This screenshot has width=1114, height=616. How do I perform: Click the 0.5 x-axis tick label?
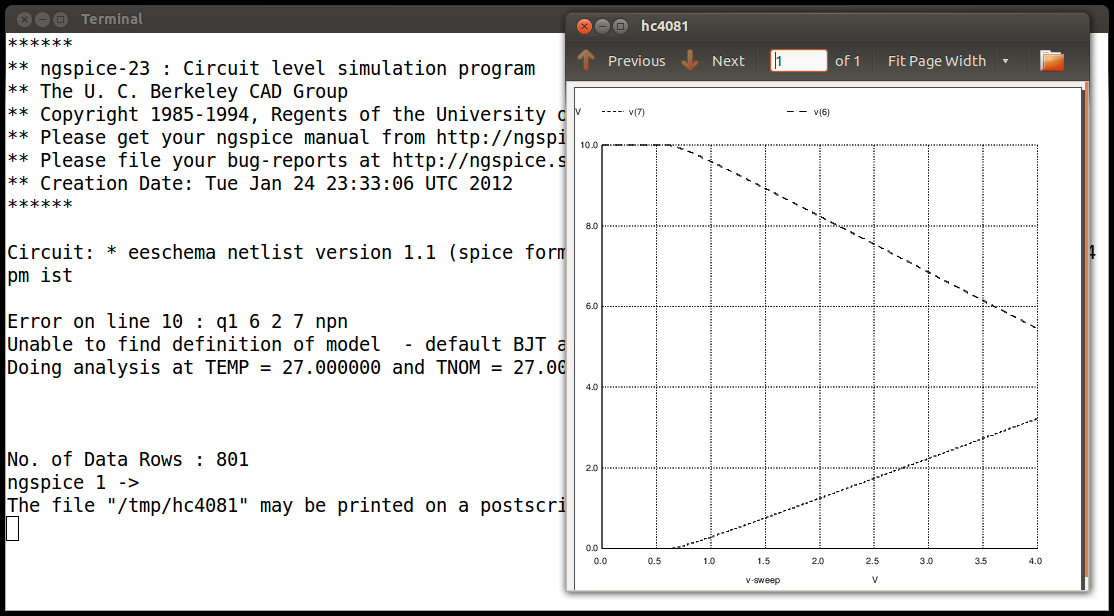pyautogui.click(x=655, y=561)
